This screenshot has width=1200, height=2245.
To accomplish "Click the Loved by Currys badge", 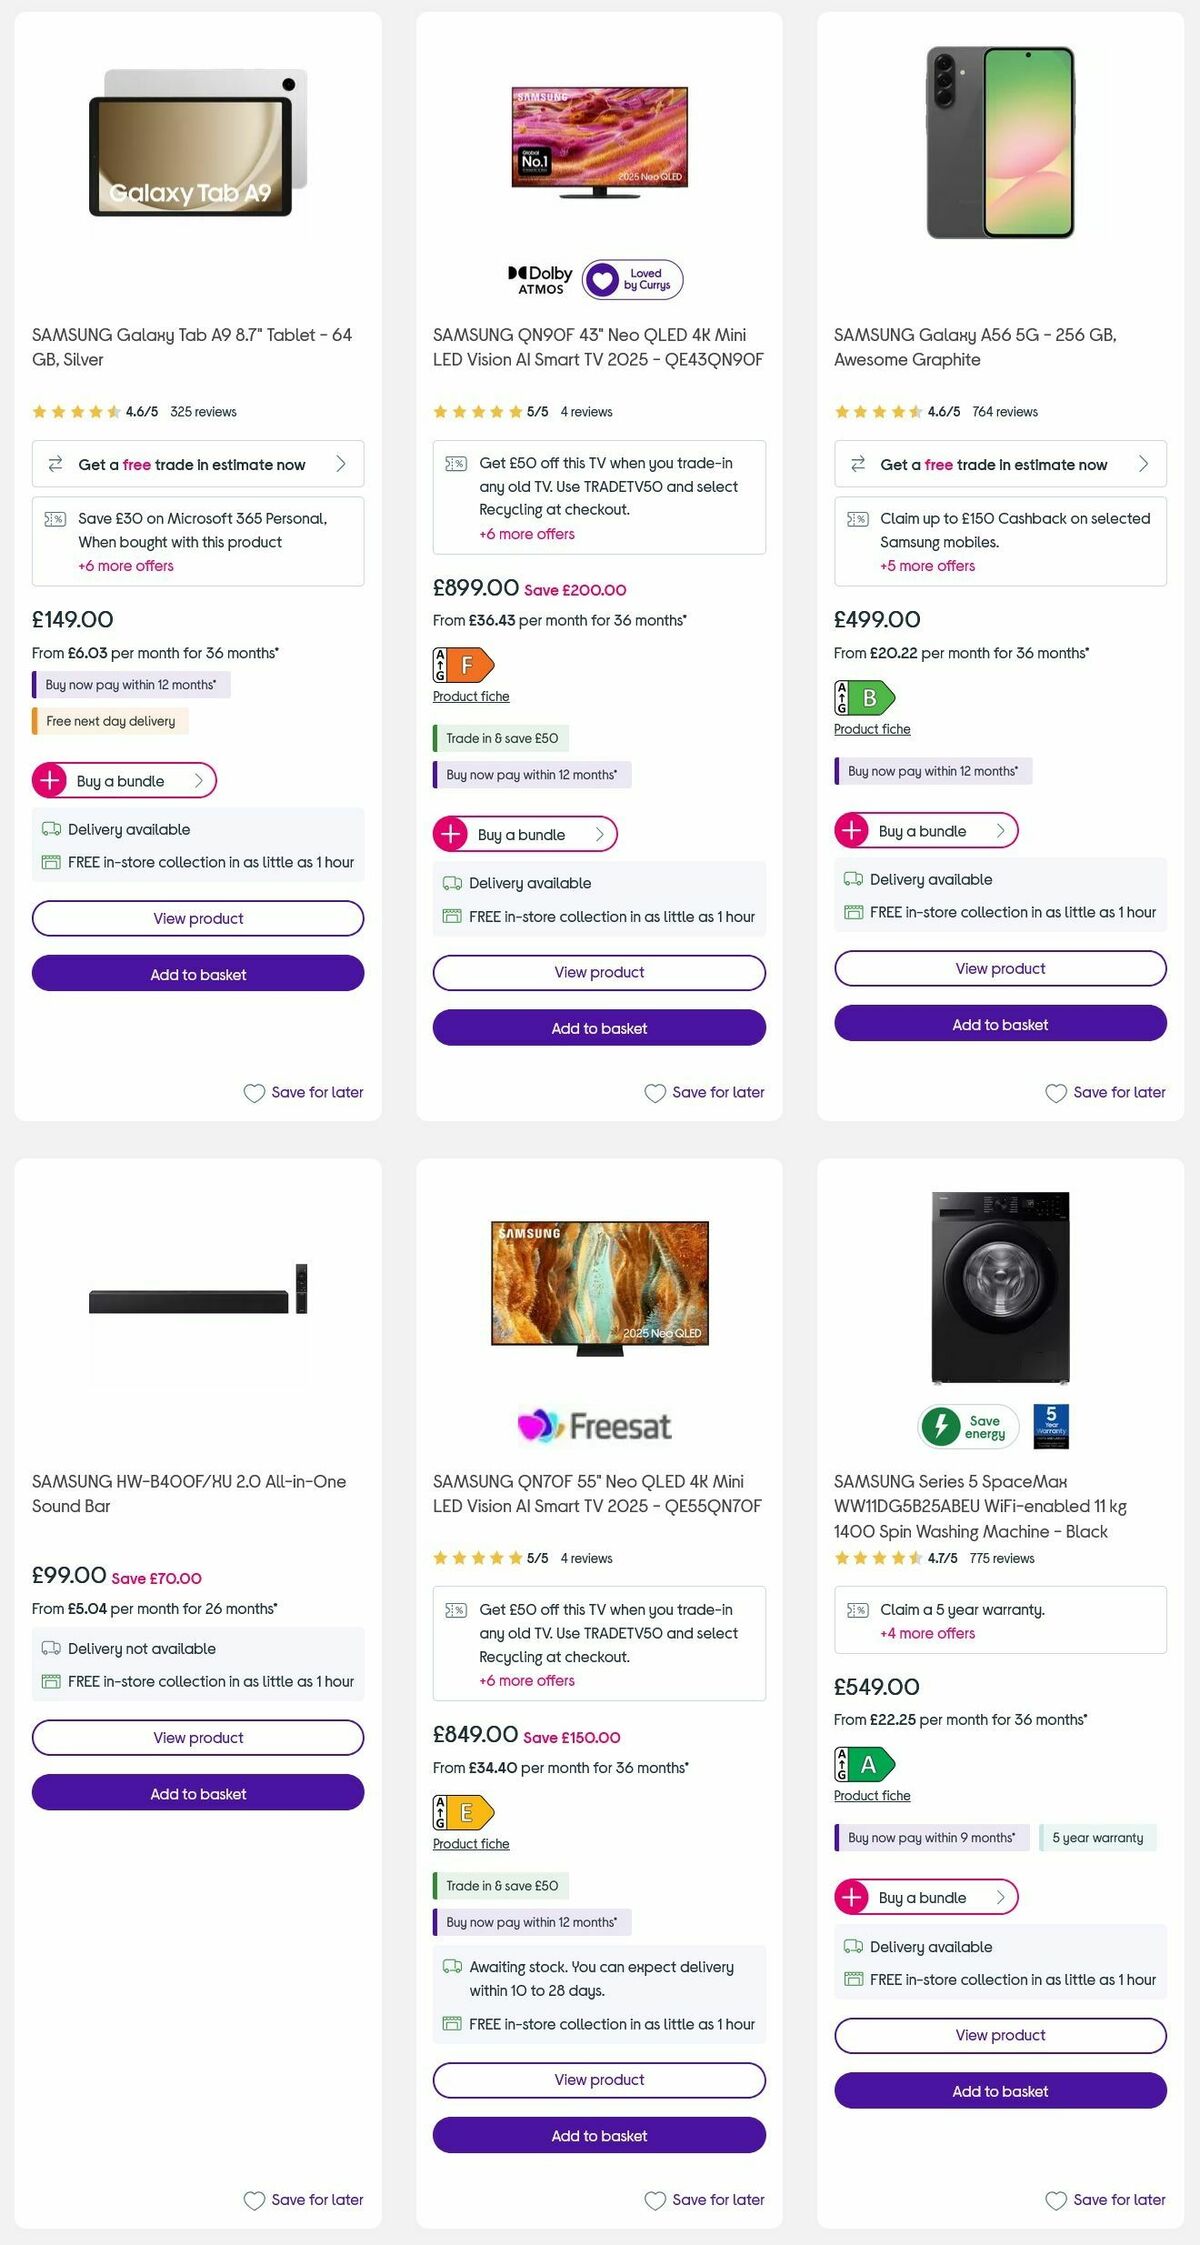I will pyautogui.click(x=633, y=278).
